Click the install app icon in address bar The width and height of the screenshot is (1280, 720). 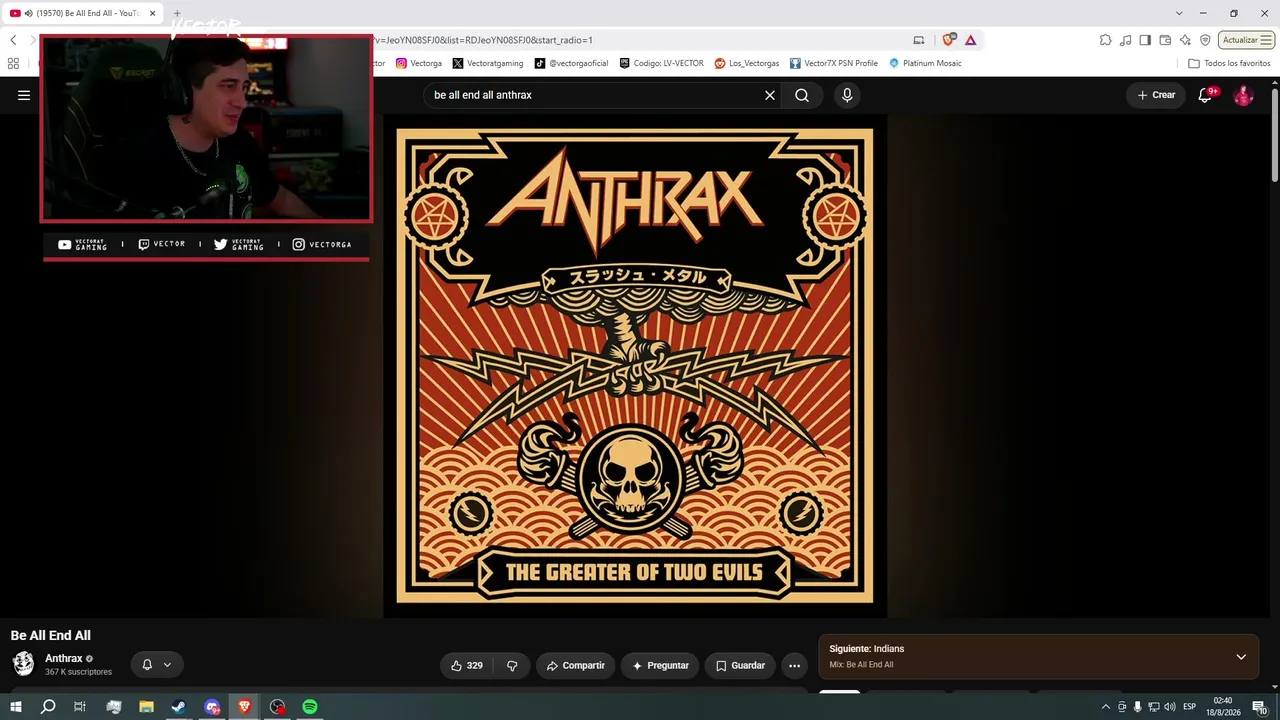coord(919,40)
